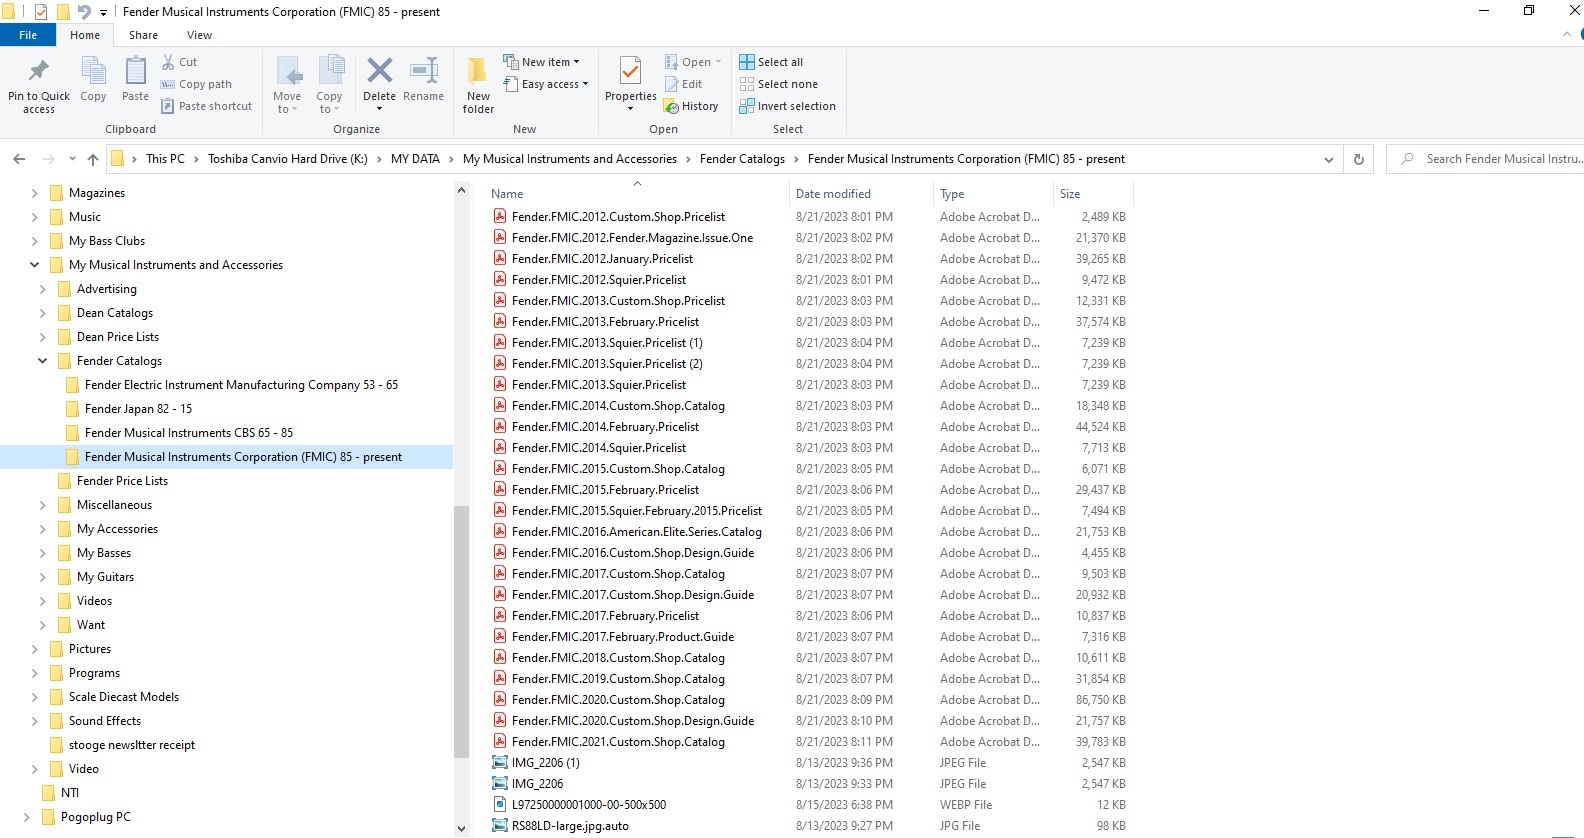Viewport: 1584px width, 838px height.
Task: Open the recent locations dropdown arrow
Action: point(72,159)
